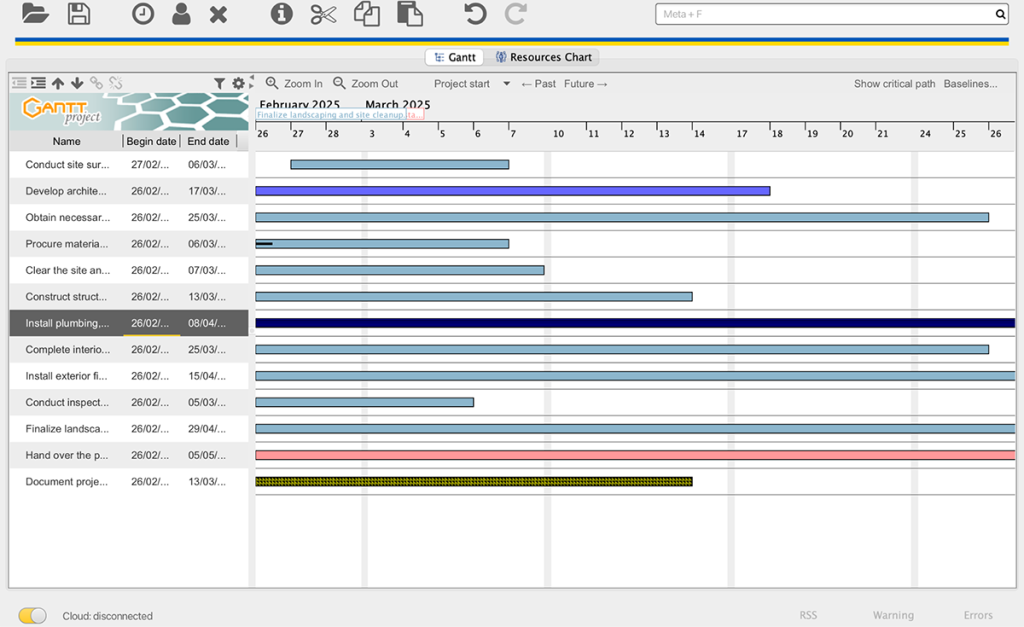Click the Link tasks chain icon
The width and height of the screenshot is (1024, 627).
coord(96,83)
